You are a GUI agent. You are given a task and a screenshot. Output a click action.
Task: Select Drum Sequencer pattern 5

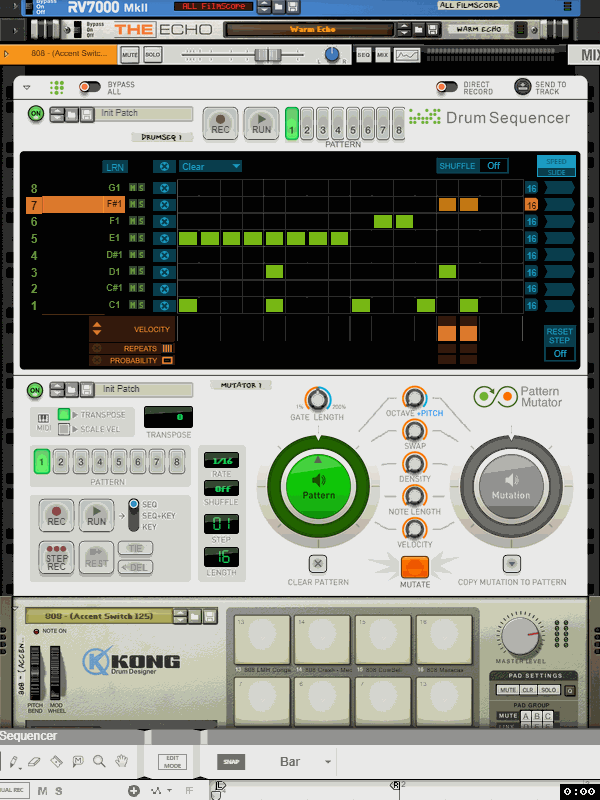click(x=353, y=124)
